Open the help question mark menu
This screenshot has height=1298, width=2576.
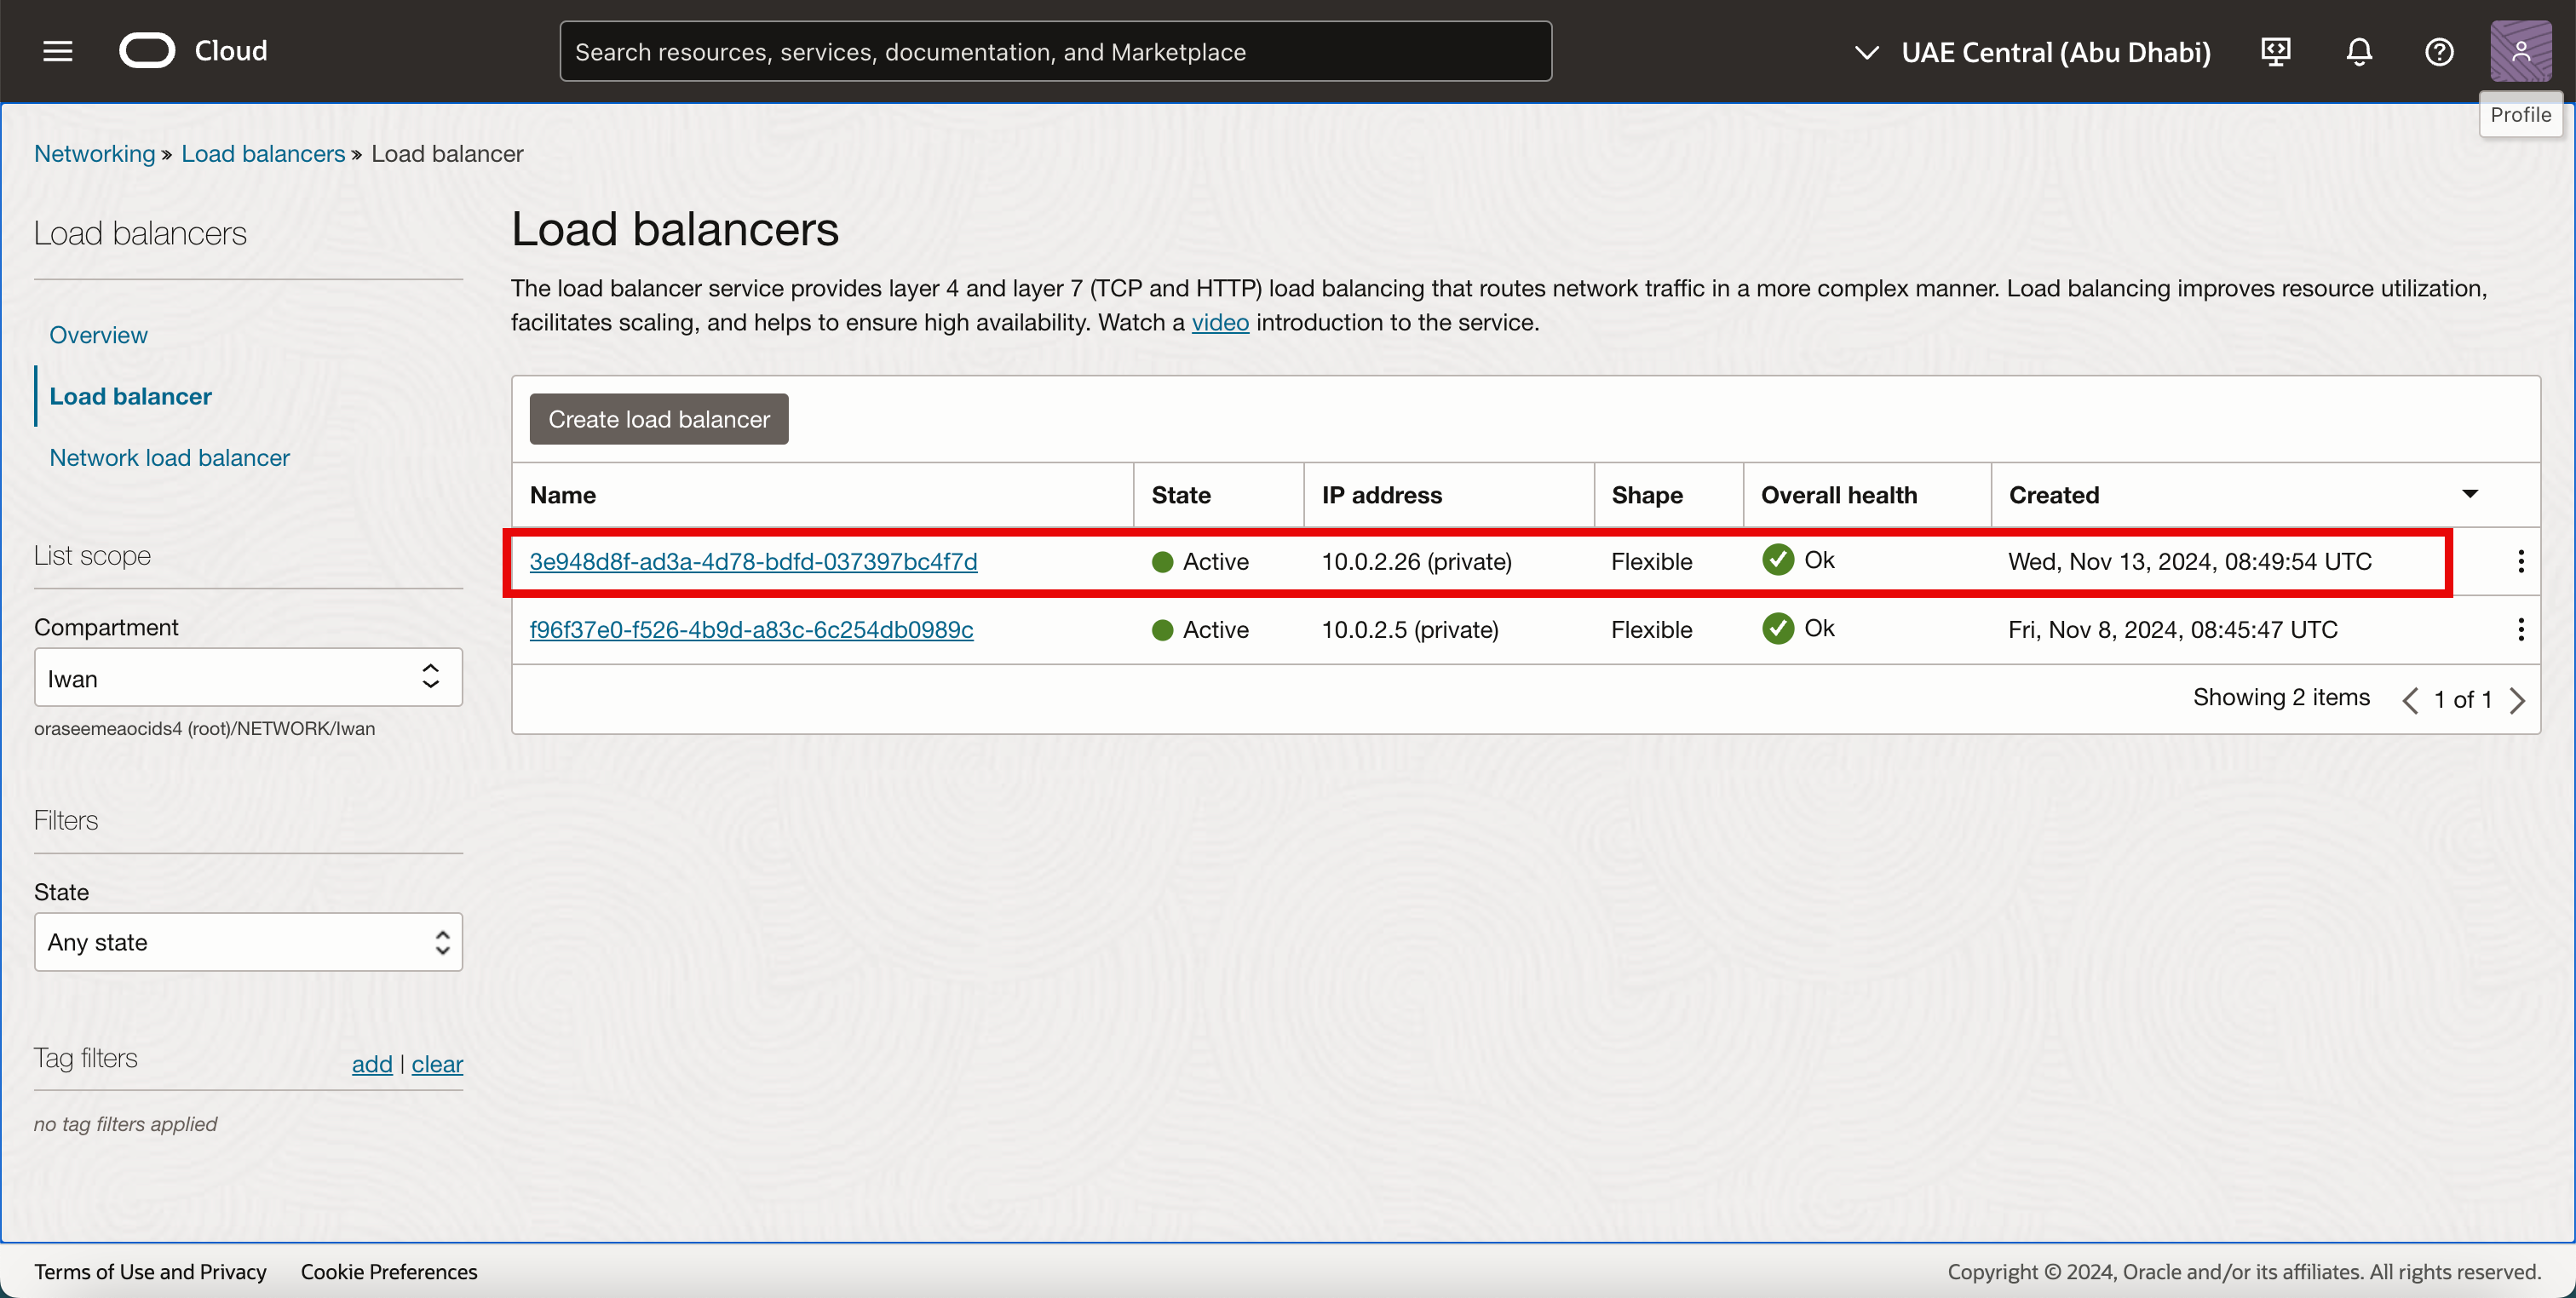[2438, 51]
